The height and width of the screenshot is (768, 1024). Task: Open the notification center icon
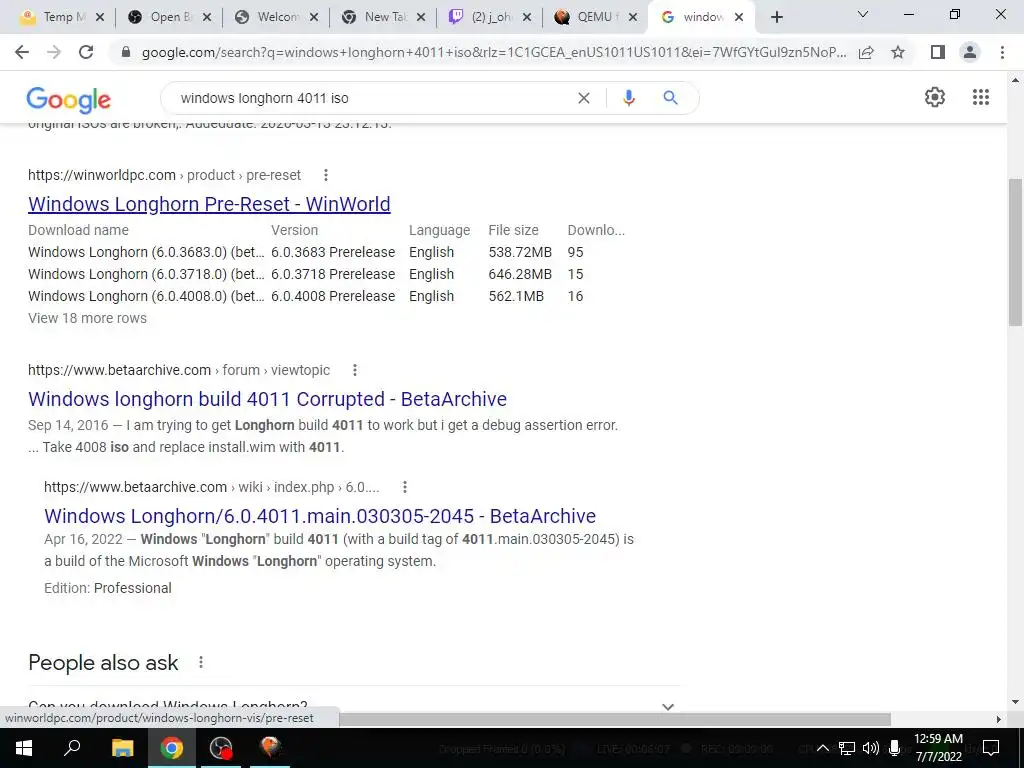pos(991,748)
